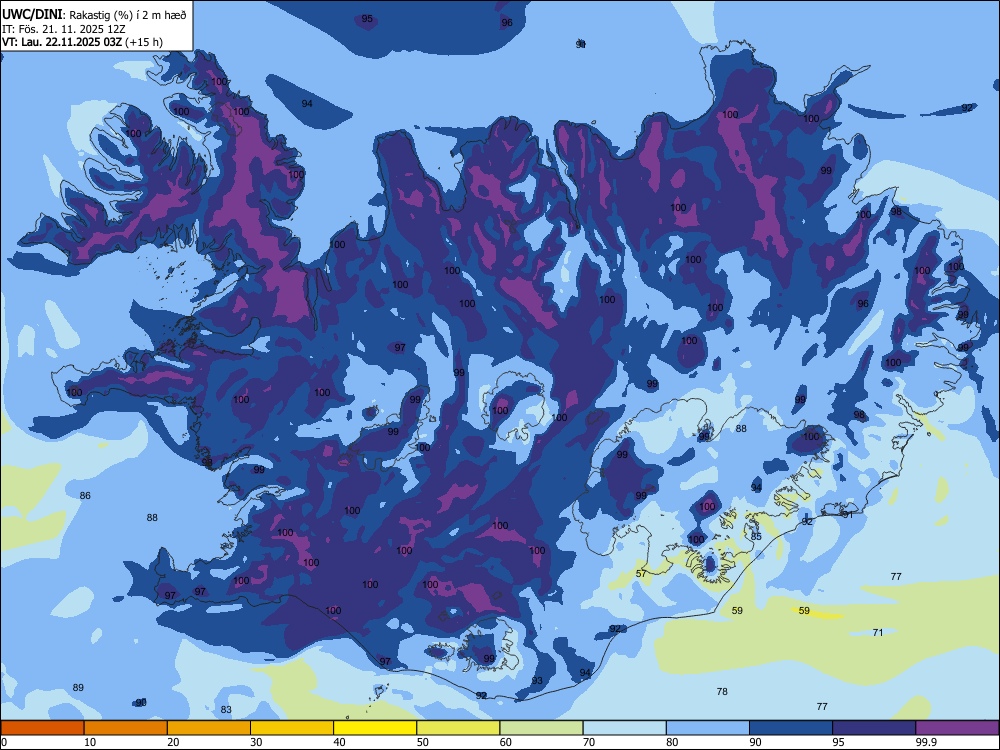Select the pale blue 70–80 legend swatch
Viewport: 1000px width, 750px height.
pos(624,728)
